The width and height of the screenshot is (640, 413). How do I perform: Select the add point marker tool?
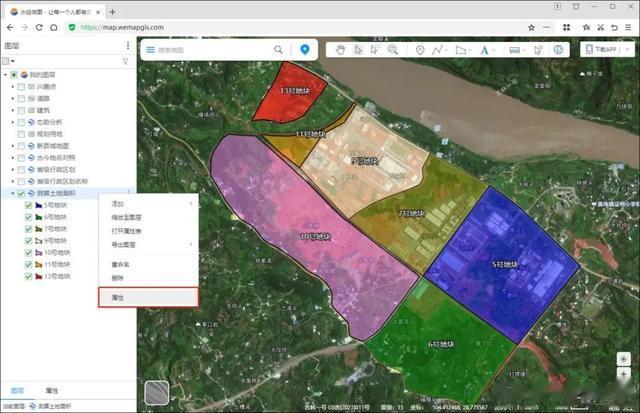[x=420, y=50]
